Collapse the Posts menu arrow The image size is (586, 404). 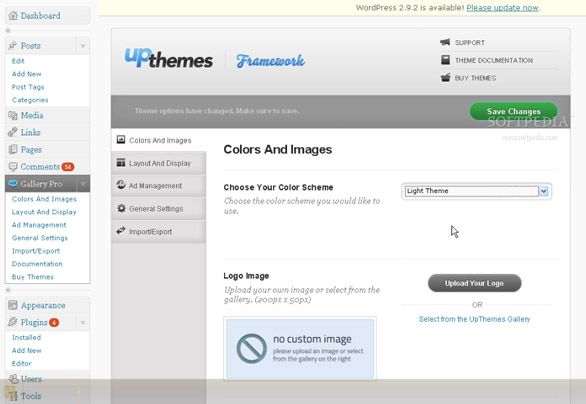pos(83,46)
